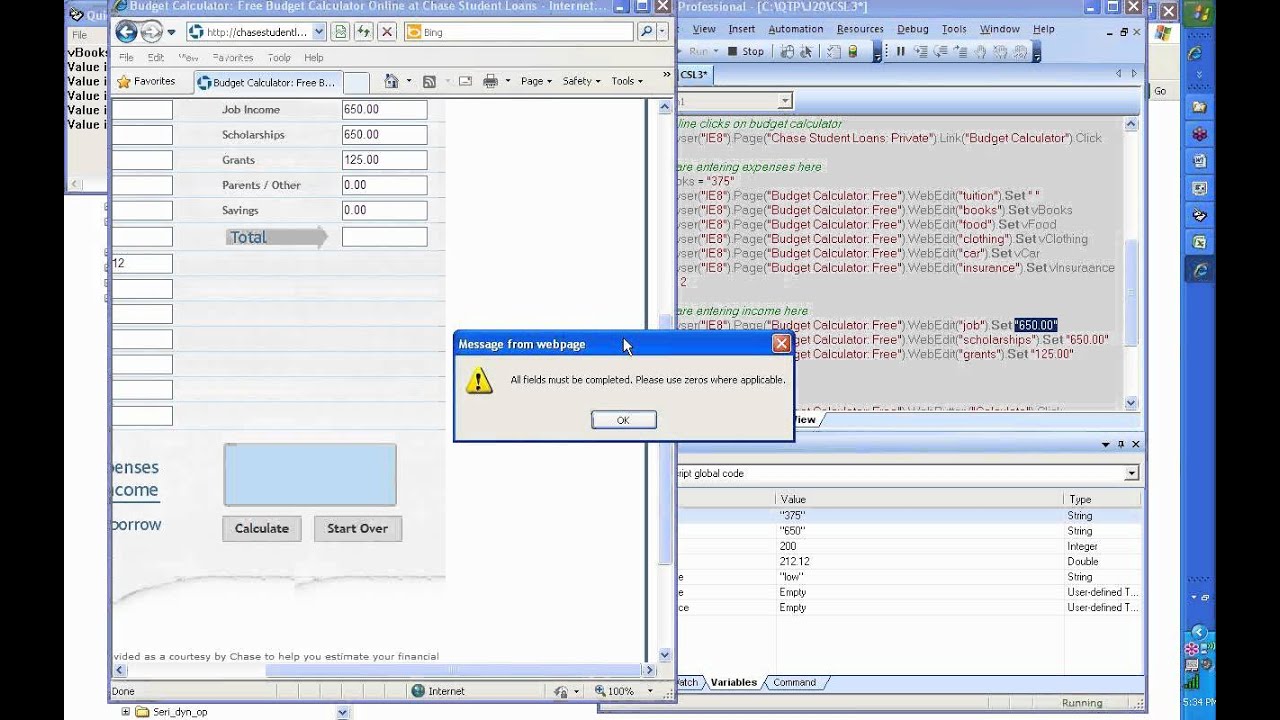Open the IE Help menu

click(x=314, y=58)
